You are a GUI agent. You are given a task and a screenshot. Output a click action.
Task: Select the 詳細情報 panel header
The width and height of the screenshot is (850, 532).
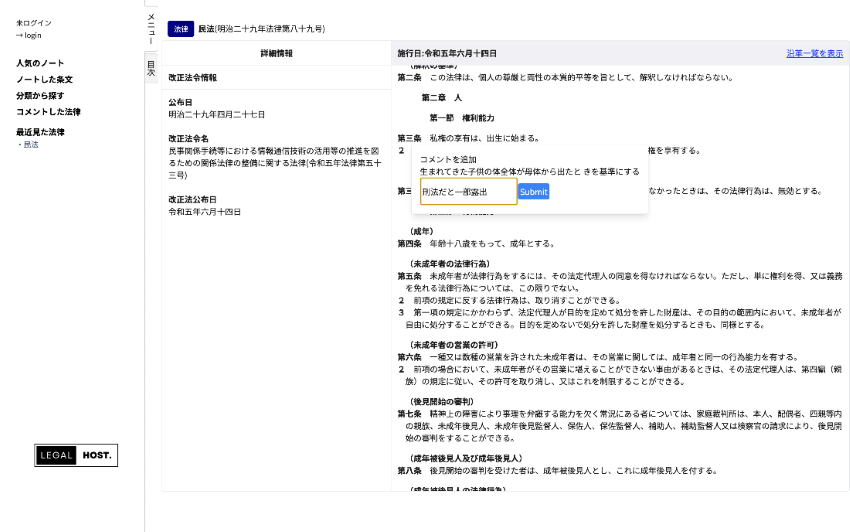point(276,53)
